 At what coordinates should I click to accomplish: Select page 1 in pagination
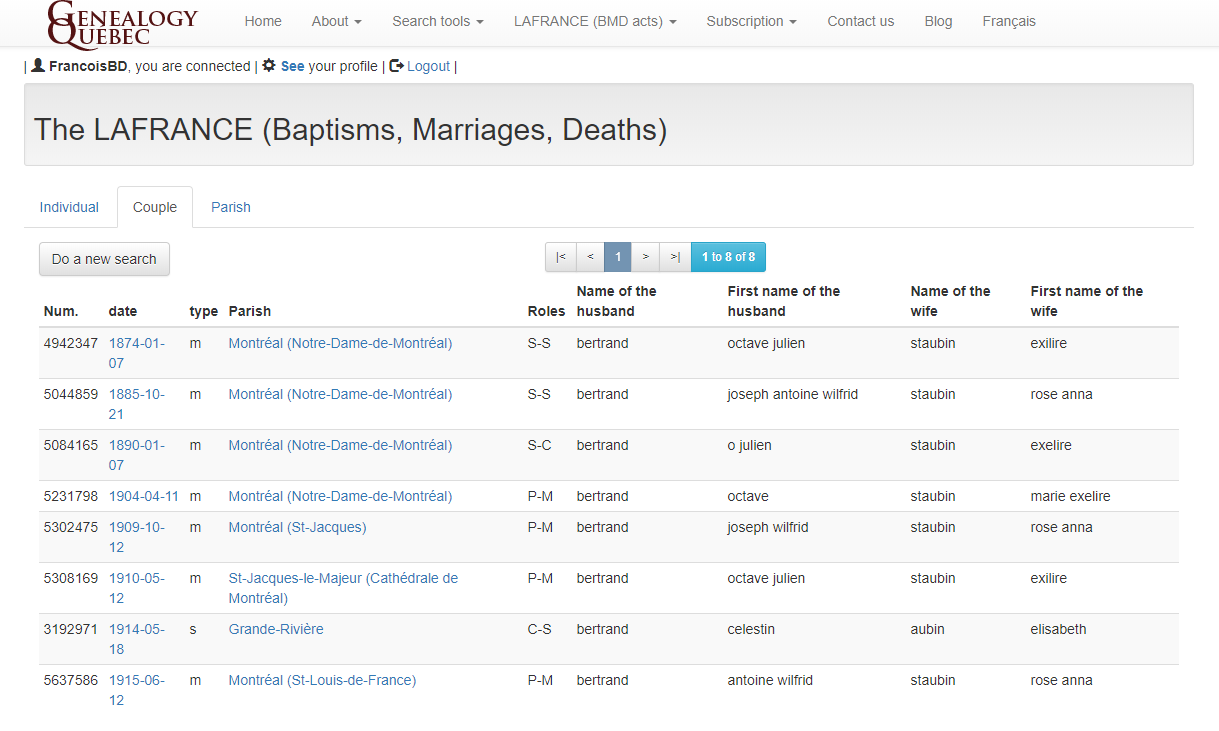pos(618,257)
